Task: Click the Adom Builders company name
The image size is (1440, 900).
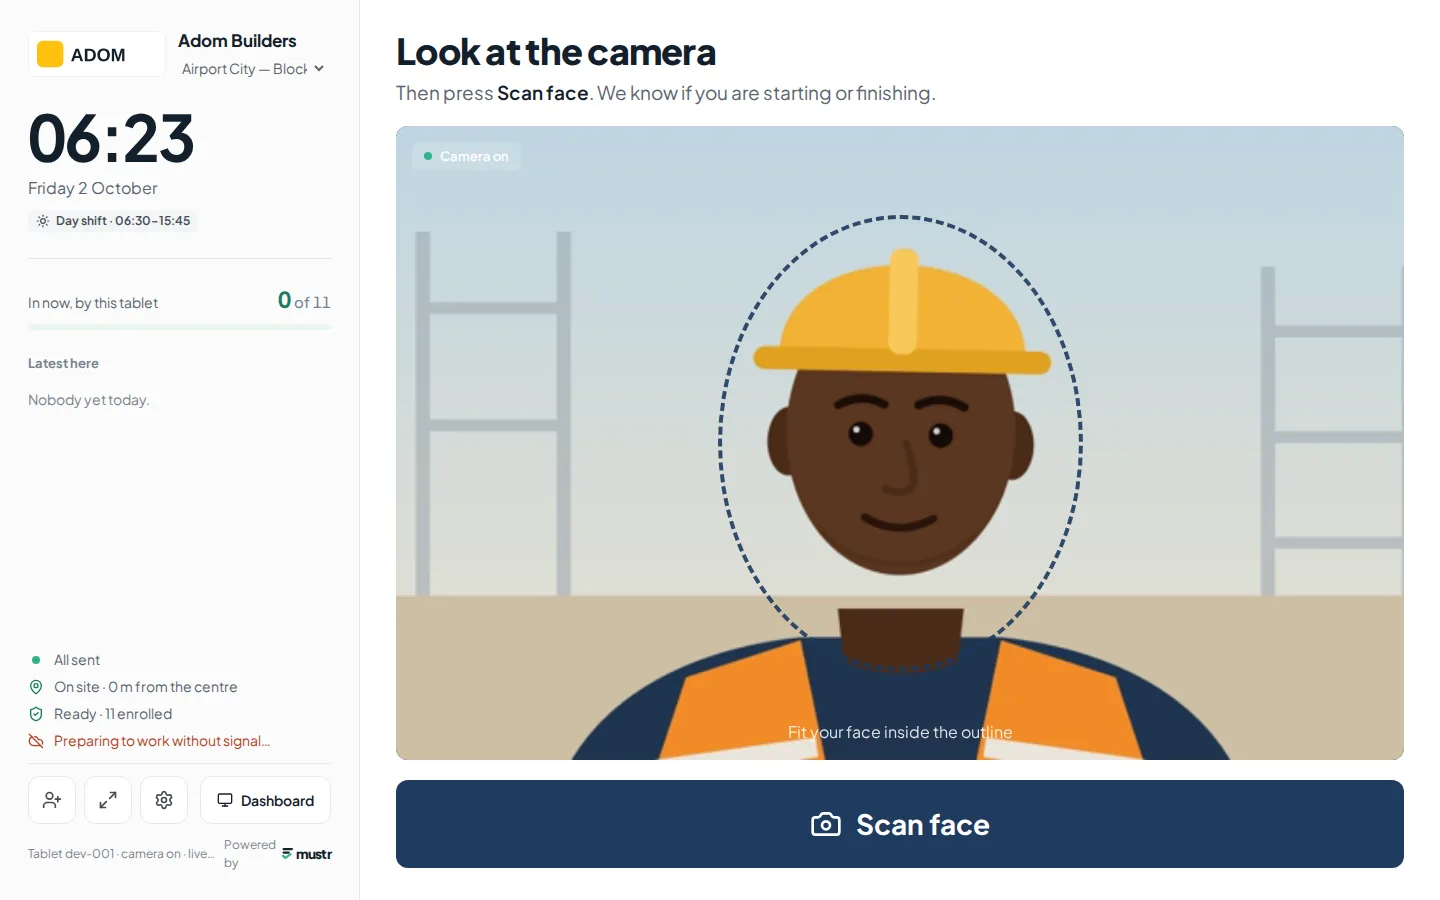Action: coord(237,41)
